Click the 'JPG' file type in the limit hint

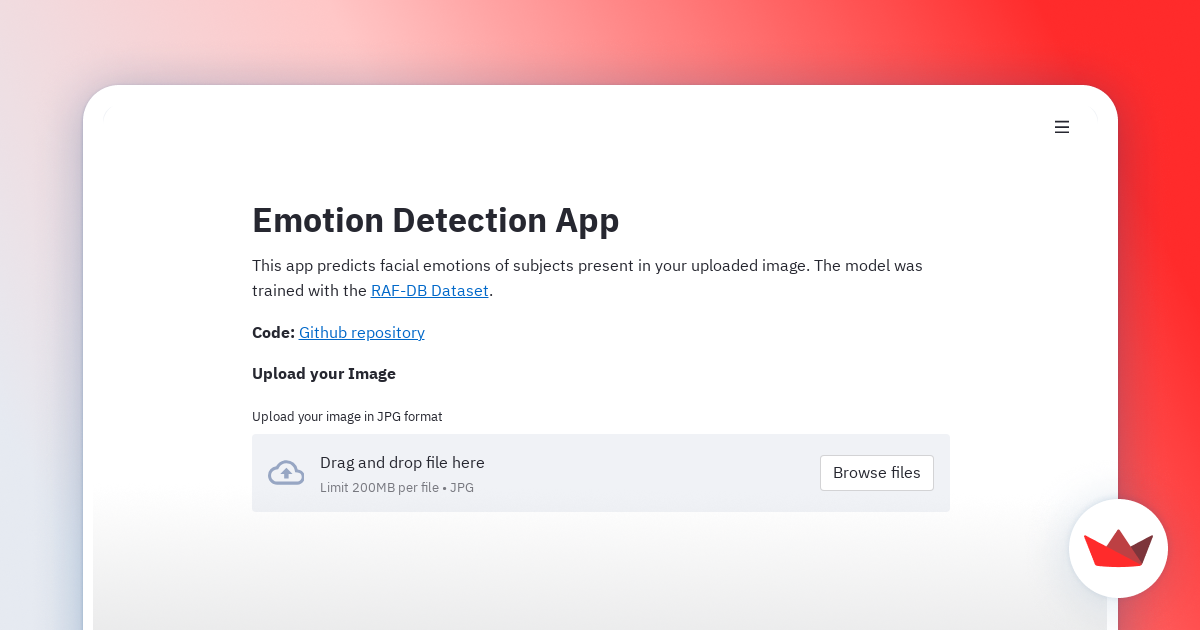tap(462, 488)
